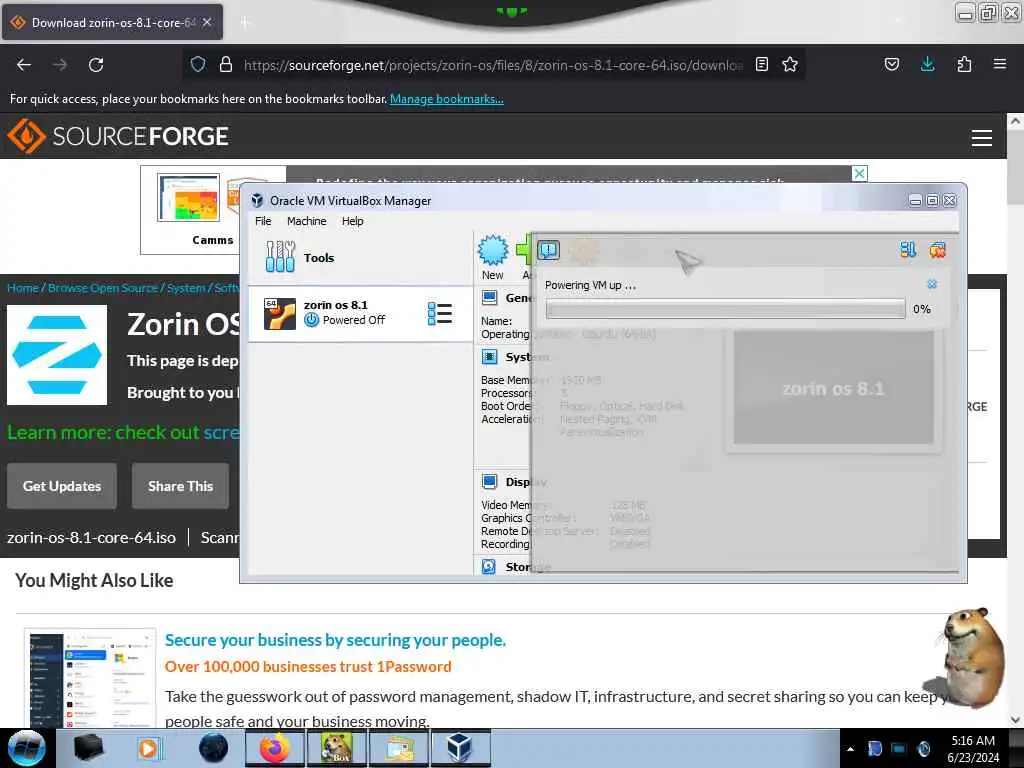Open a new Firefox tab
The width and height of the screenshot is (1024, 768).
pos(245,23)
